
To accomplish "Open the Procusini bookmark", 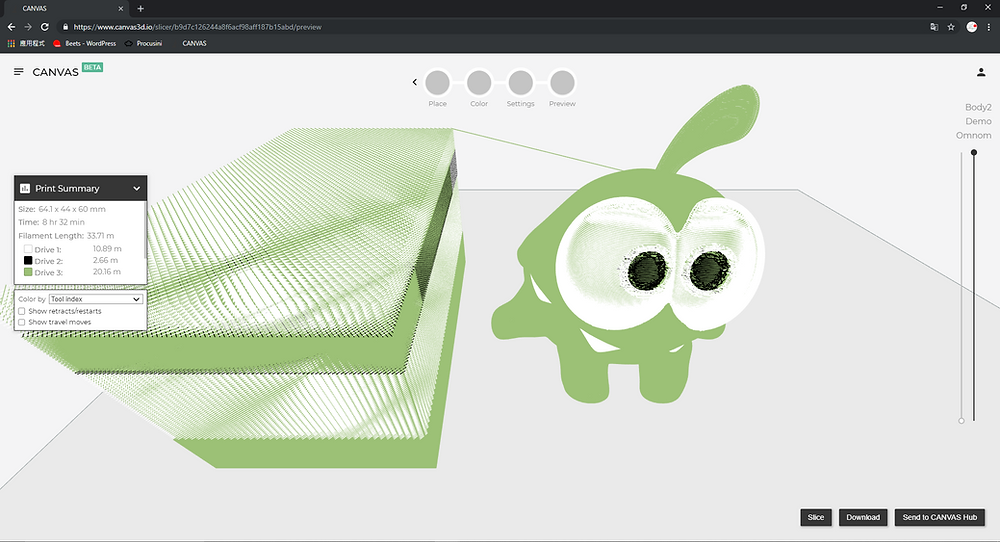I will pyautogui.click(x=143, y=43).
